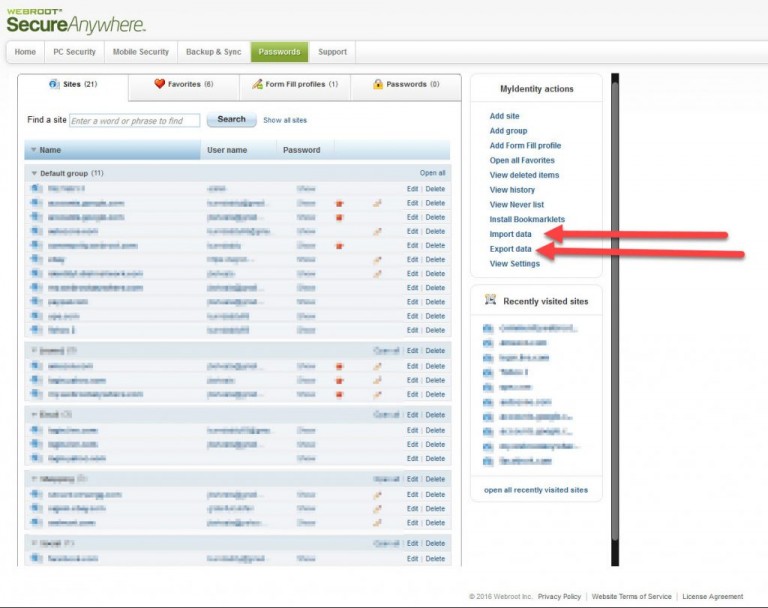This screenshot has width=768, height=608.
Task: Click the padlock icon on Passwords tab
Action: tap(378, 85)
